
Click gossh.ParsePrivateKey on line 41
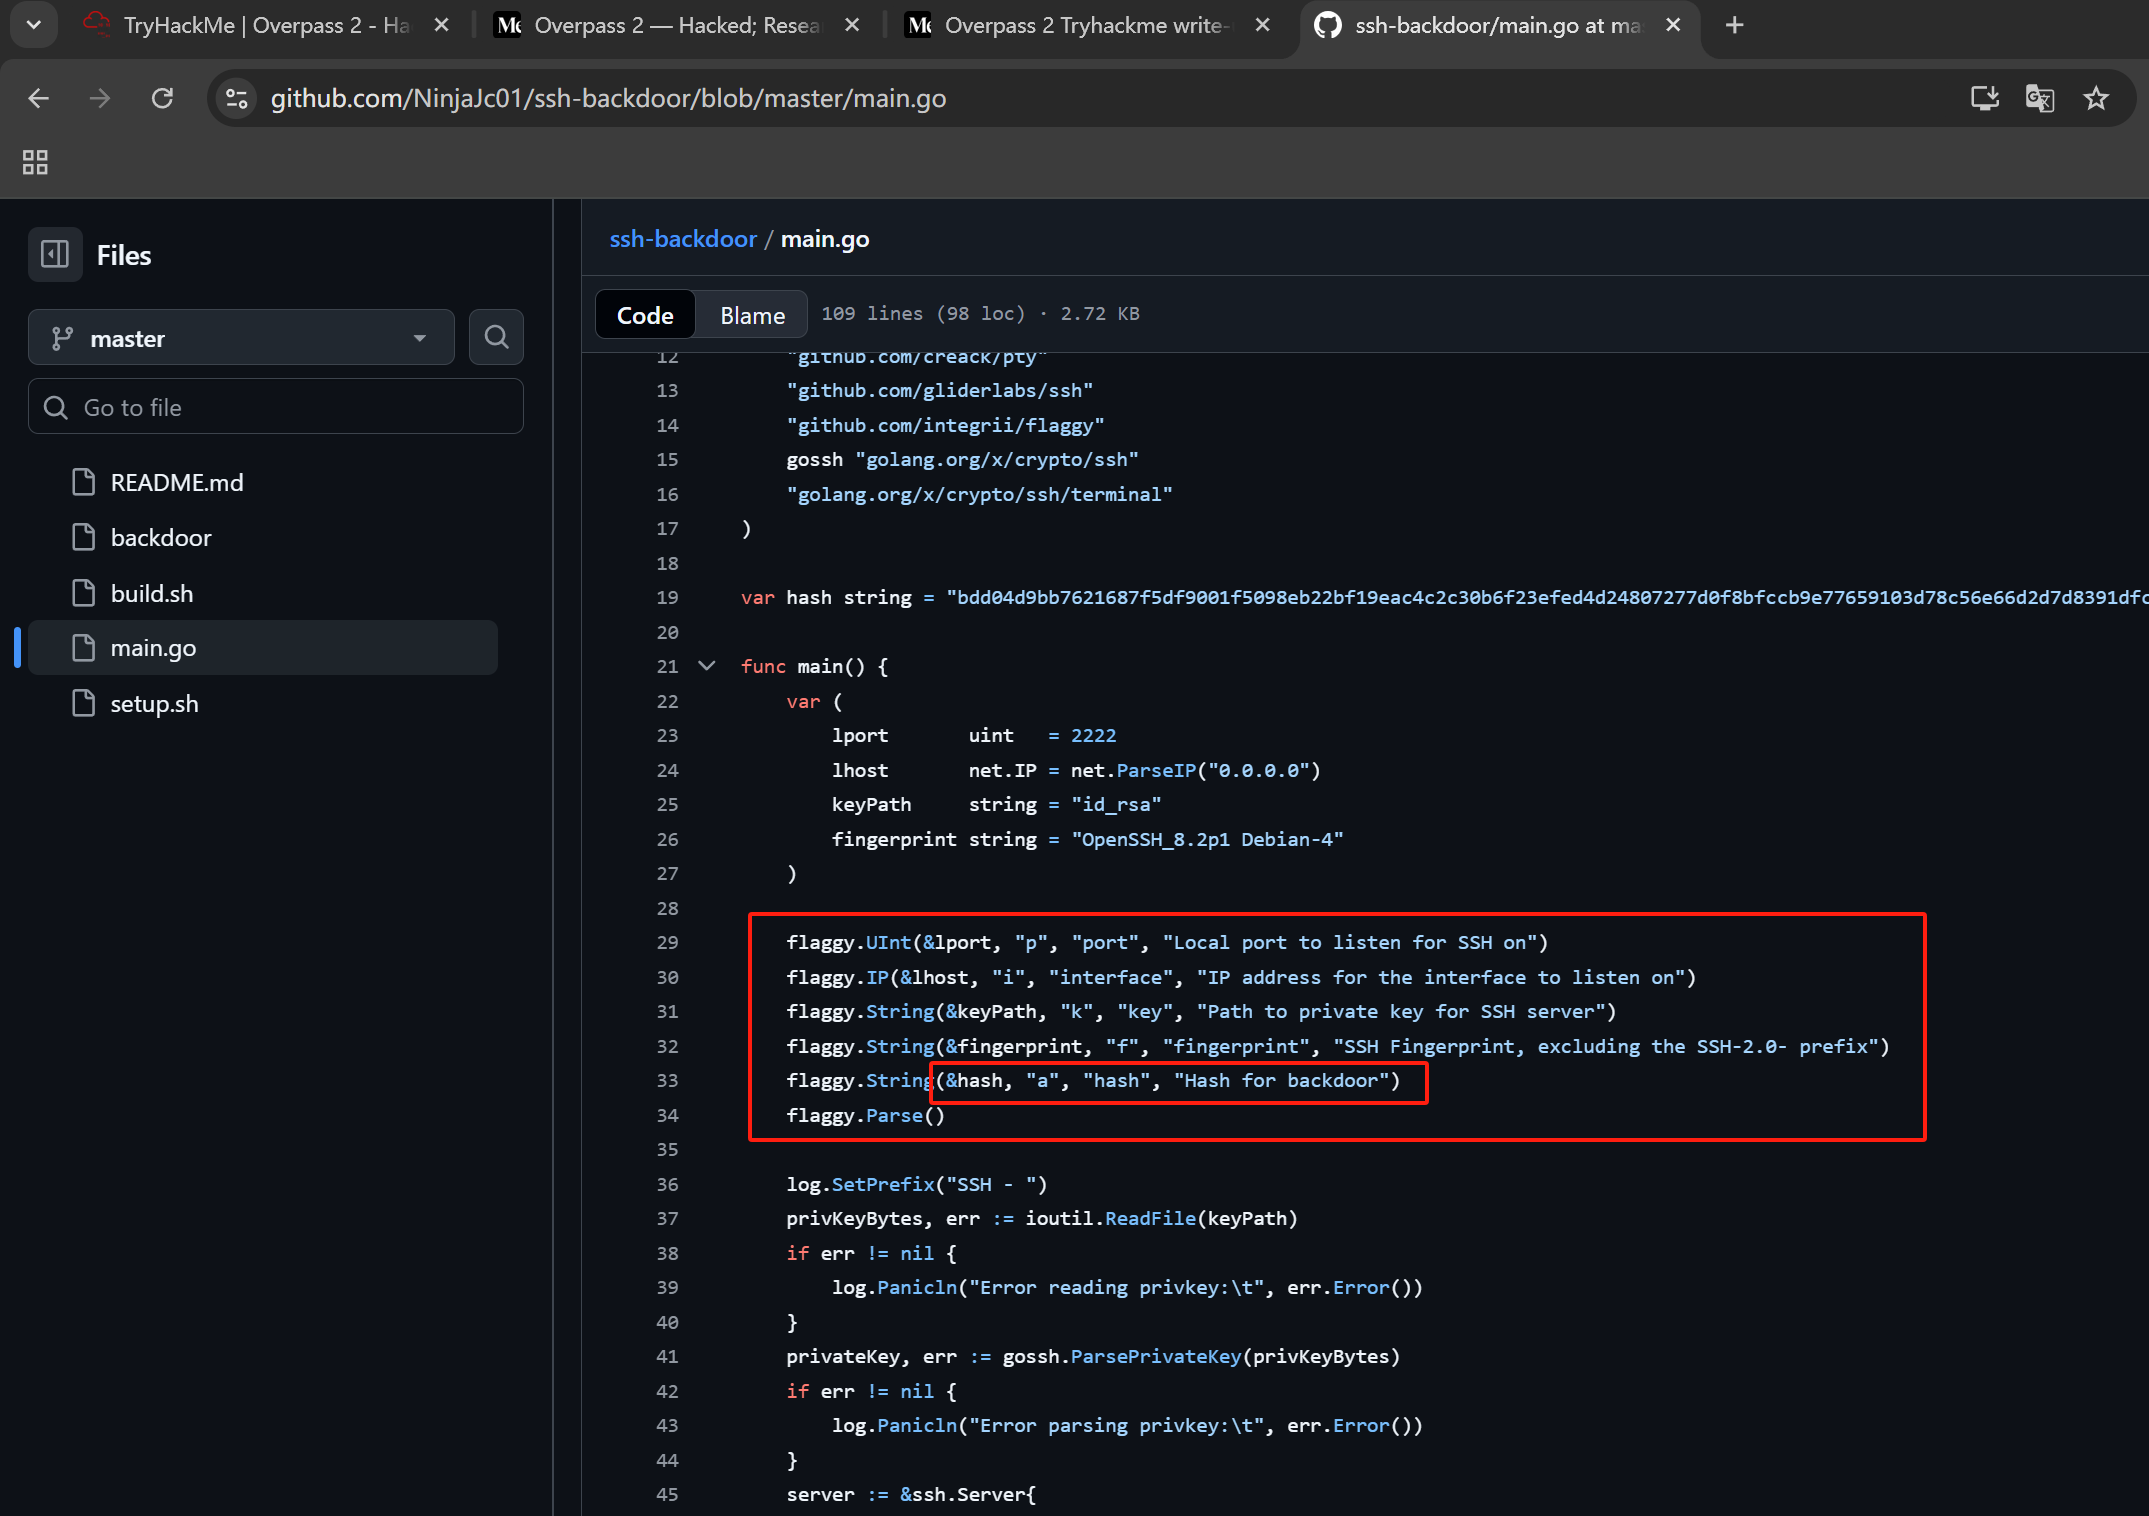pos(1201,1356)
